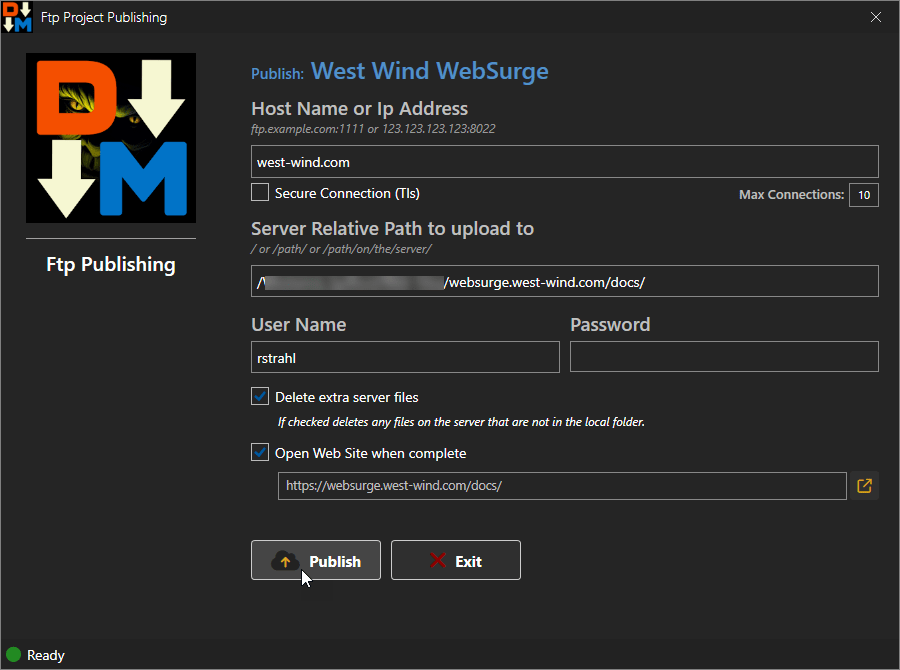900x670 pixels.
Task: Enable the Secure Connection (Tls) checkbox
Action: pyautogui.click(x=260, y=193)
